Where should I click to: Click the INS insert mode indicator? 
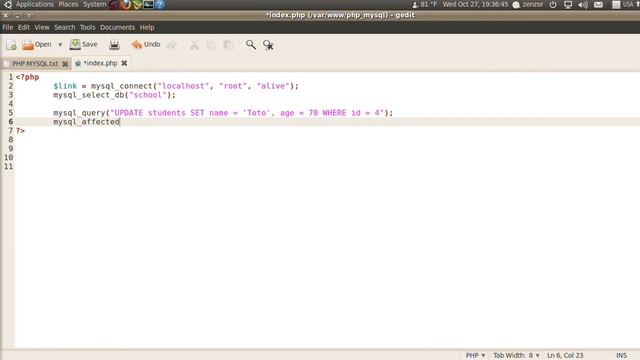pos(621,356)
